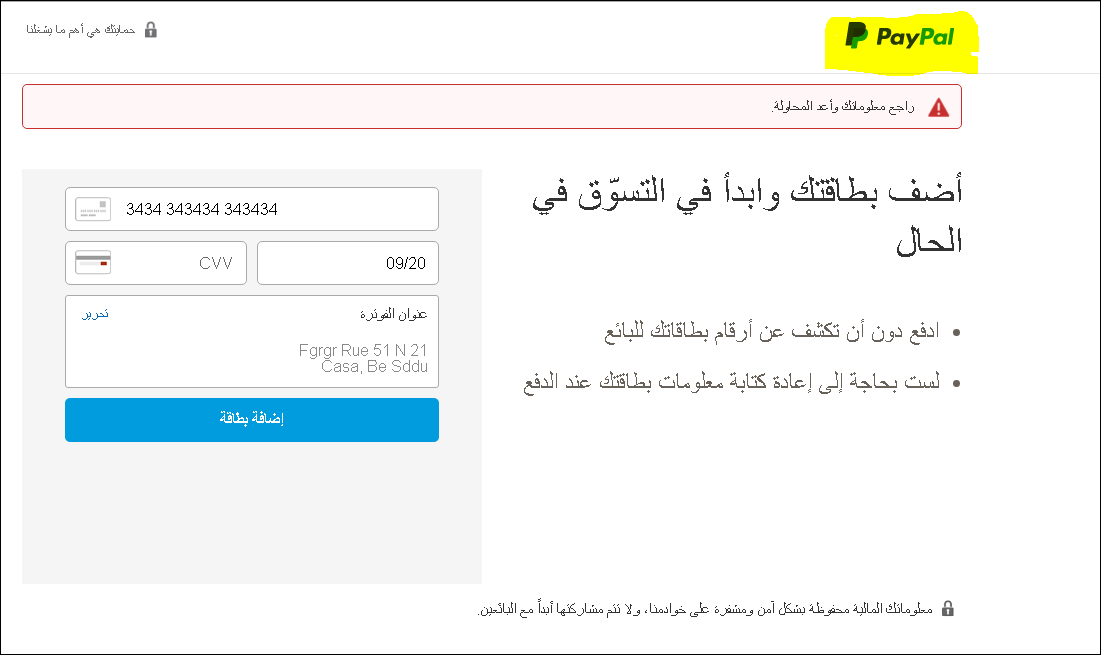The width and height of the screenshot is (1101, 655).
Task: Click the CVV card back icon
Action: (93, 263)
